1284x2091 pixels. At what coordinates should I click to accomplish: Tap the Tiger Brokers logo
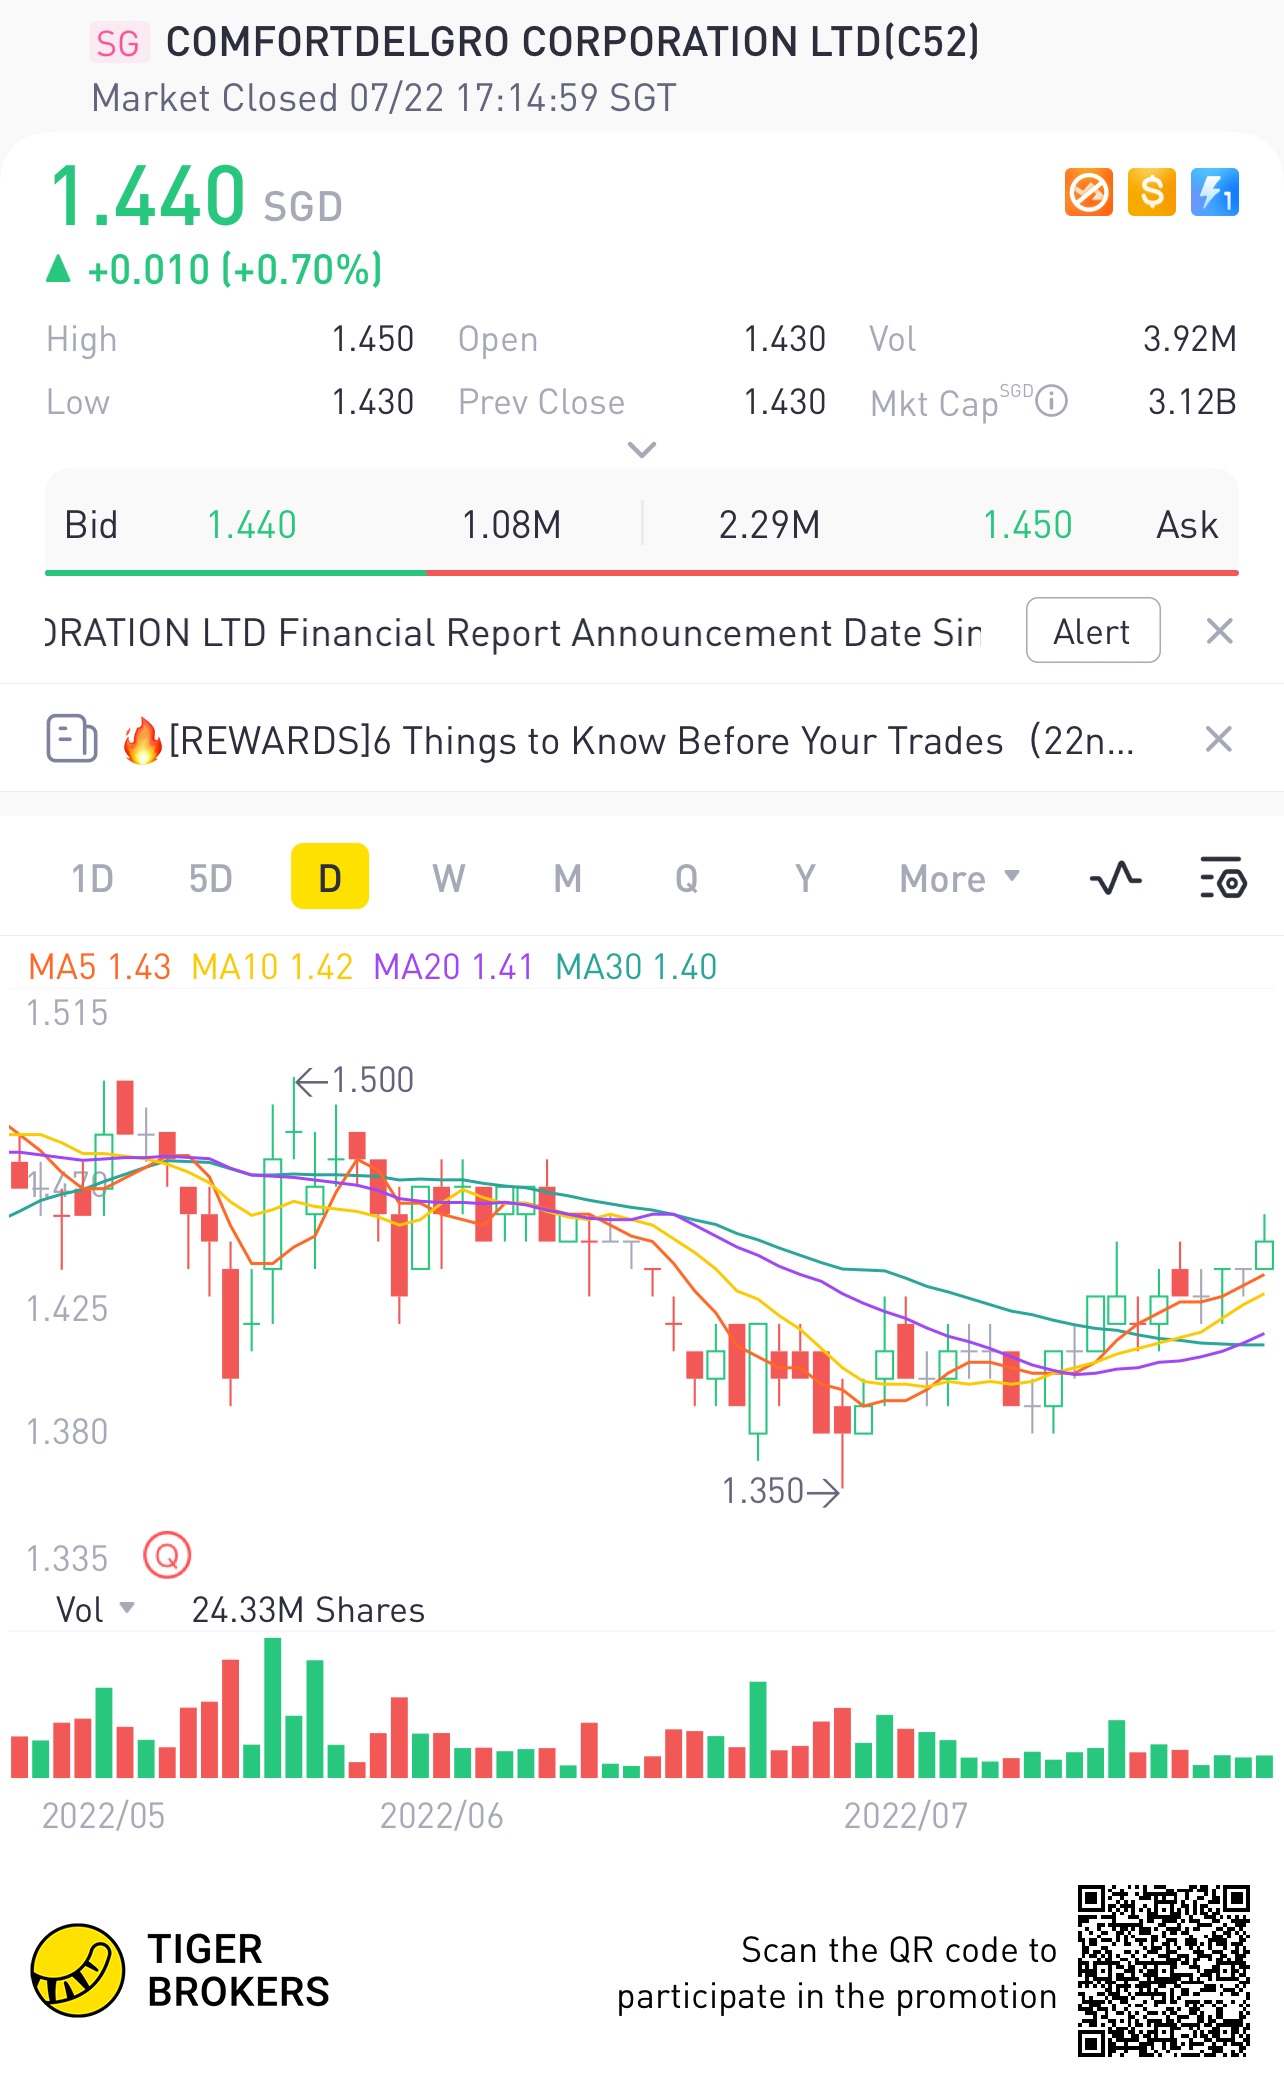click(180, 1970)
